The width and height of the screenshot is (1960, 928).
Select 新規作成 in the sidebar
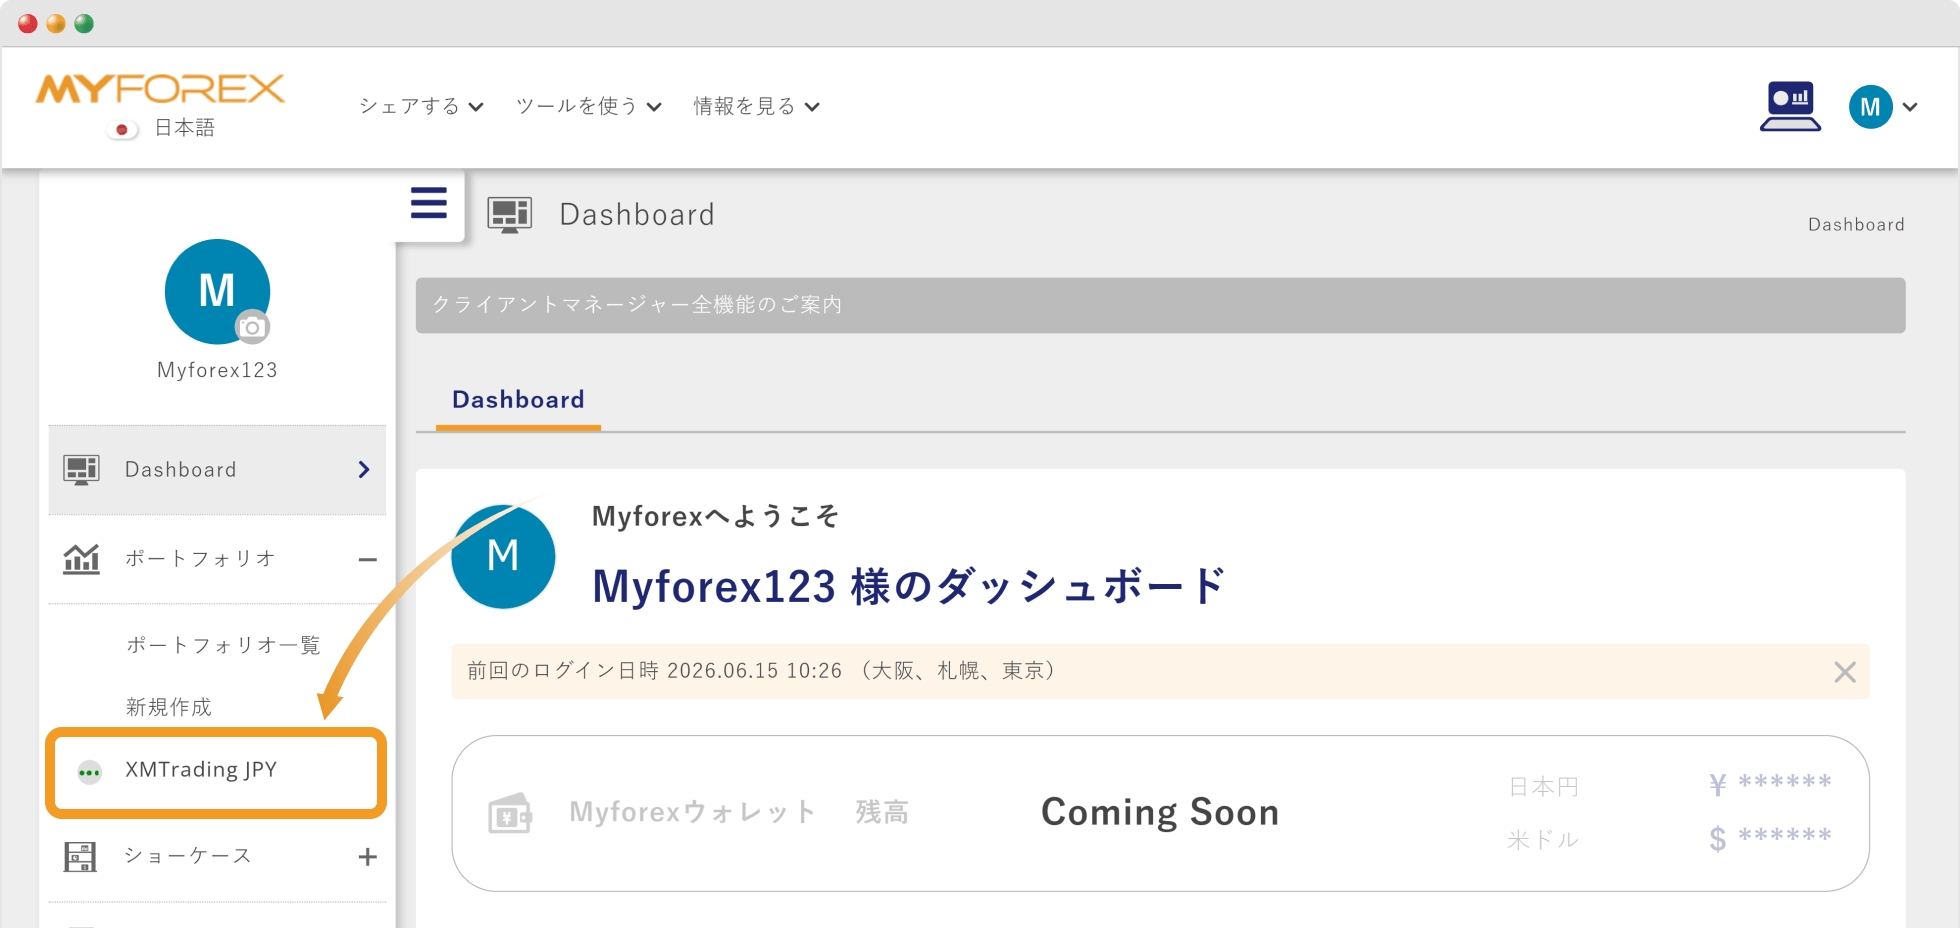pos(169,707)
